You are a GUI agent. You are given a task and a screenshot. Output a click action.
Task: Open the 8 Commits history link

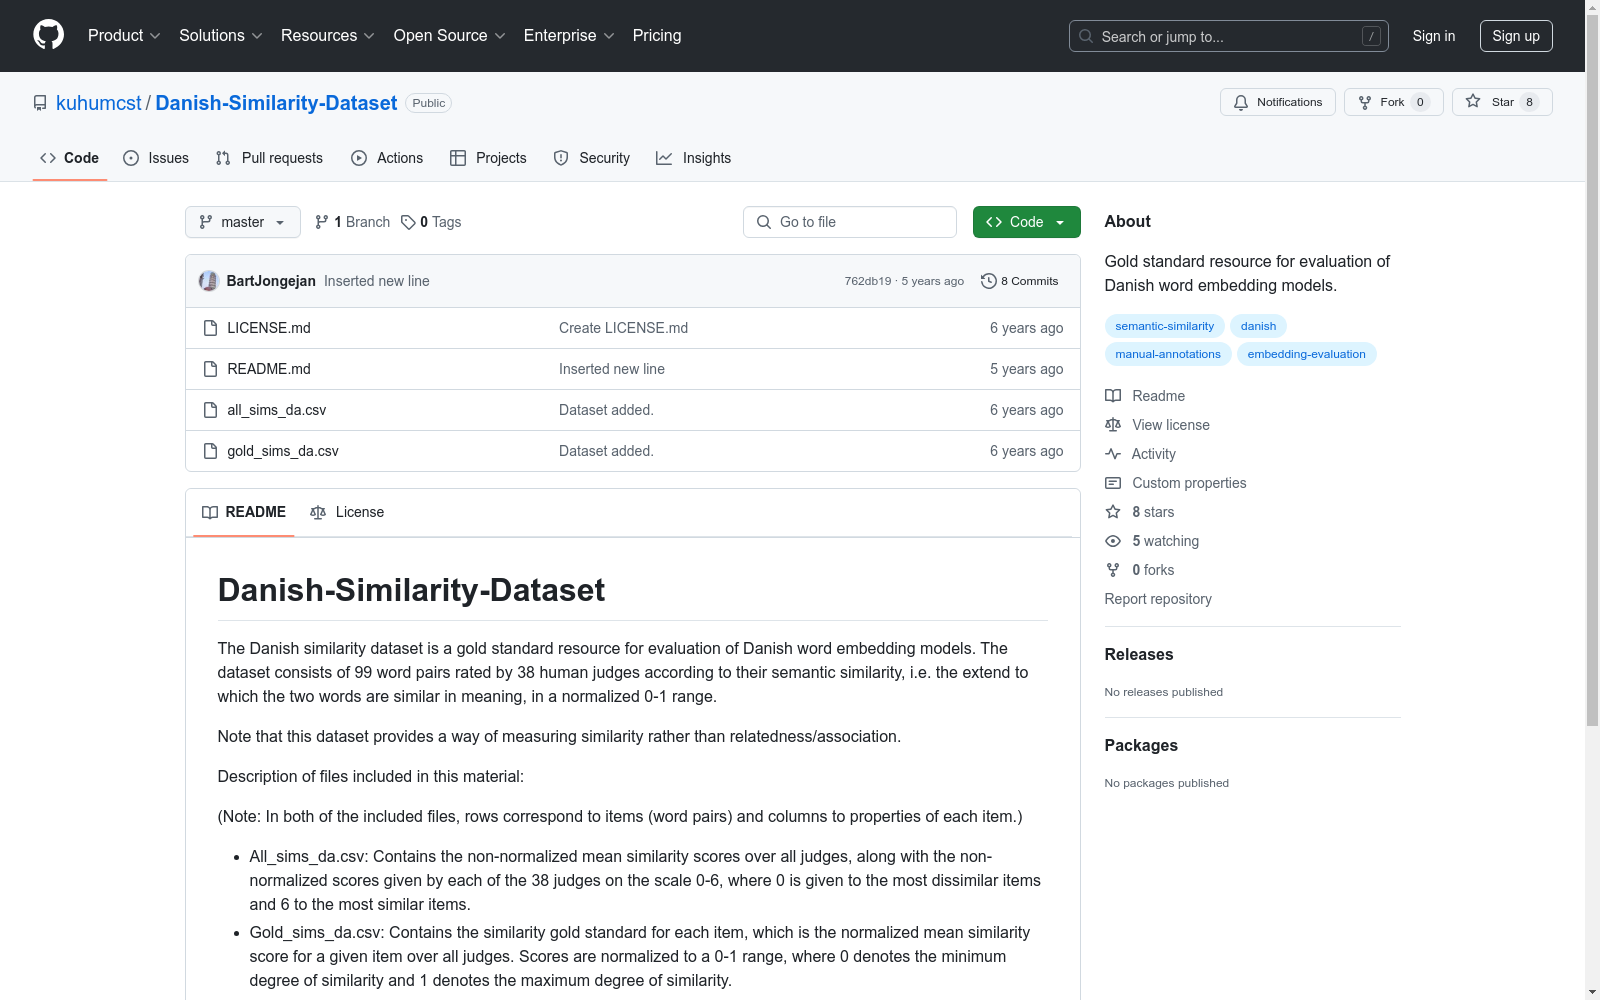point(1020,281)
